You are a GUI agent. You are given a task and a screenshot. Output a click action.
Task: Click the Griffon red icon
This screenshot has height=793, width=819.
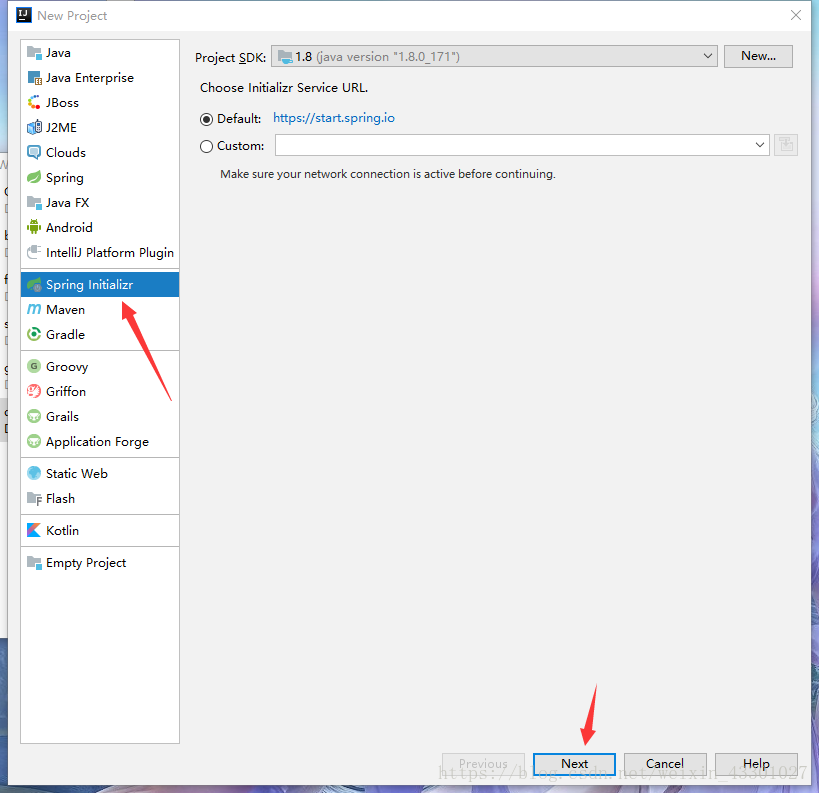point(34,391)
